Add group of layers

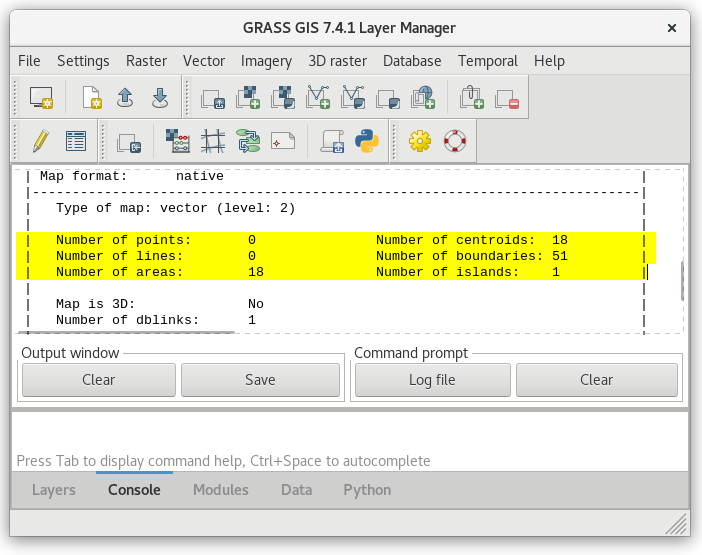pyautogui.click(x=472, y=97)
